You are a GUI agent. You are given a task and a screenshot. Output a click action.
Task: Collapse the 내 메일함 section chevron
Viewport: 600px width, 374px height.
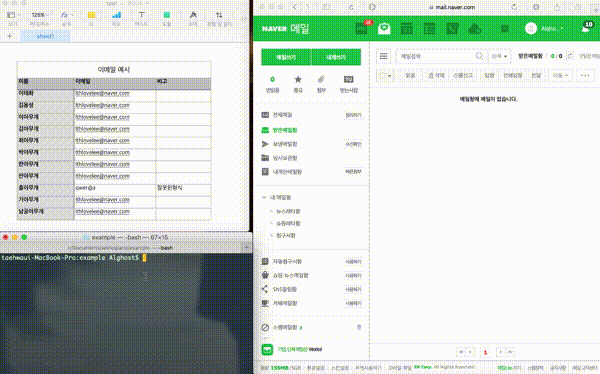click(264, 197)
